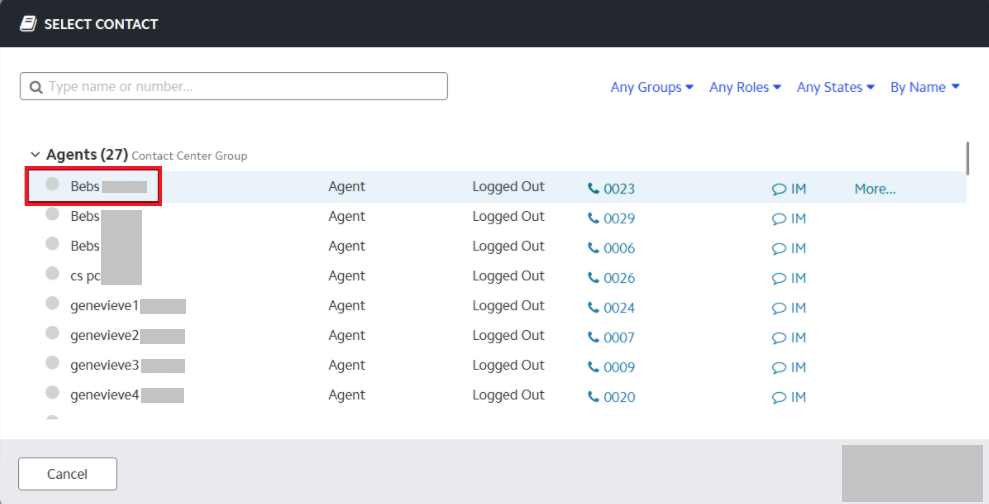Image resolution: width=989 pixels, height=504 pixels.
Task: Click IM chat bubble in genevieve3 row
Action: [x=779, y=368]
